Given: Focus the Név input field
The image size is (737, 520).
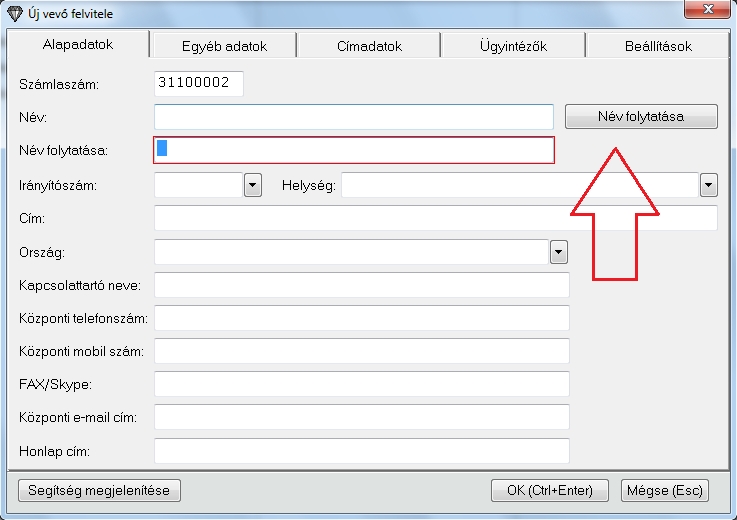Looking at the screenshot, I should click(354, 117).
